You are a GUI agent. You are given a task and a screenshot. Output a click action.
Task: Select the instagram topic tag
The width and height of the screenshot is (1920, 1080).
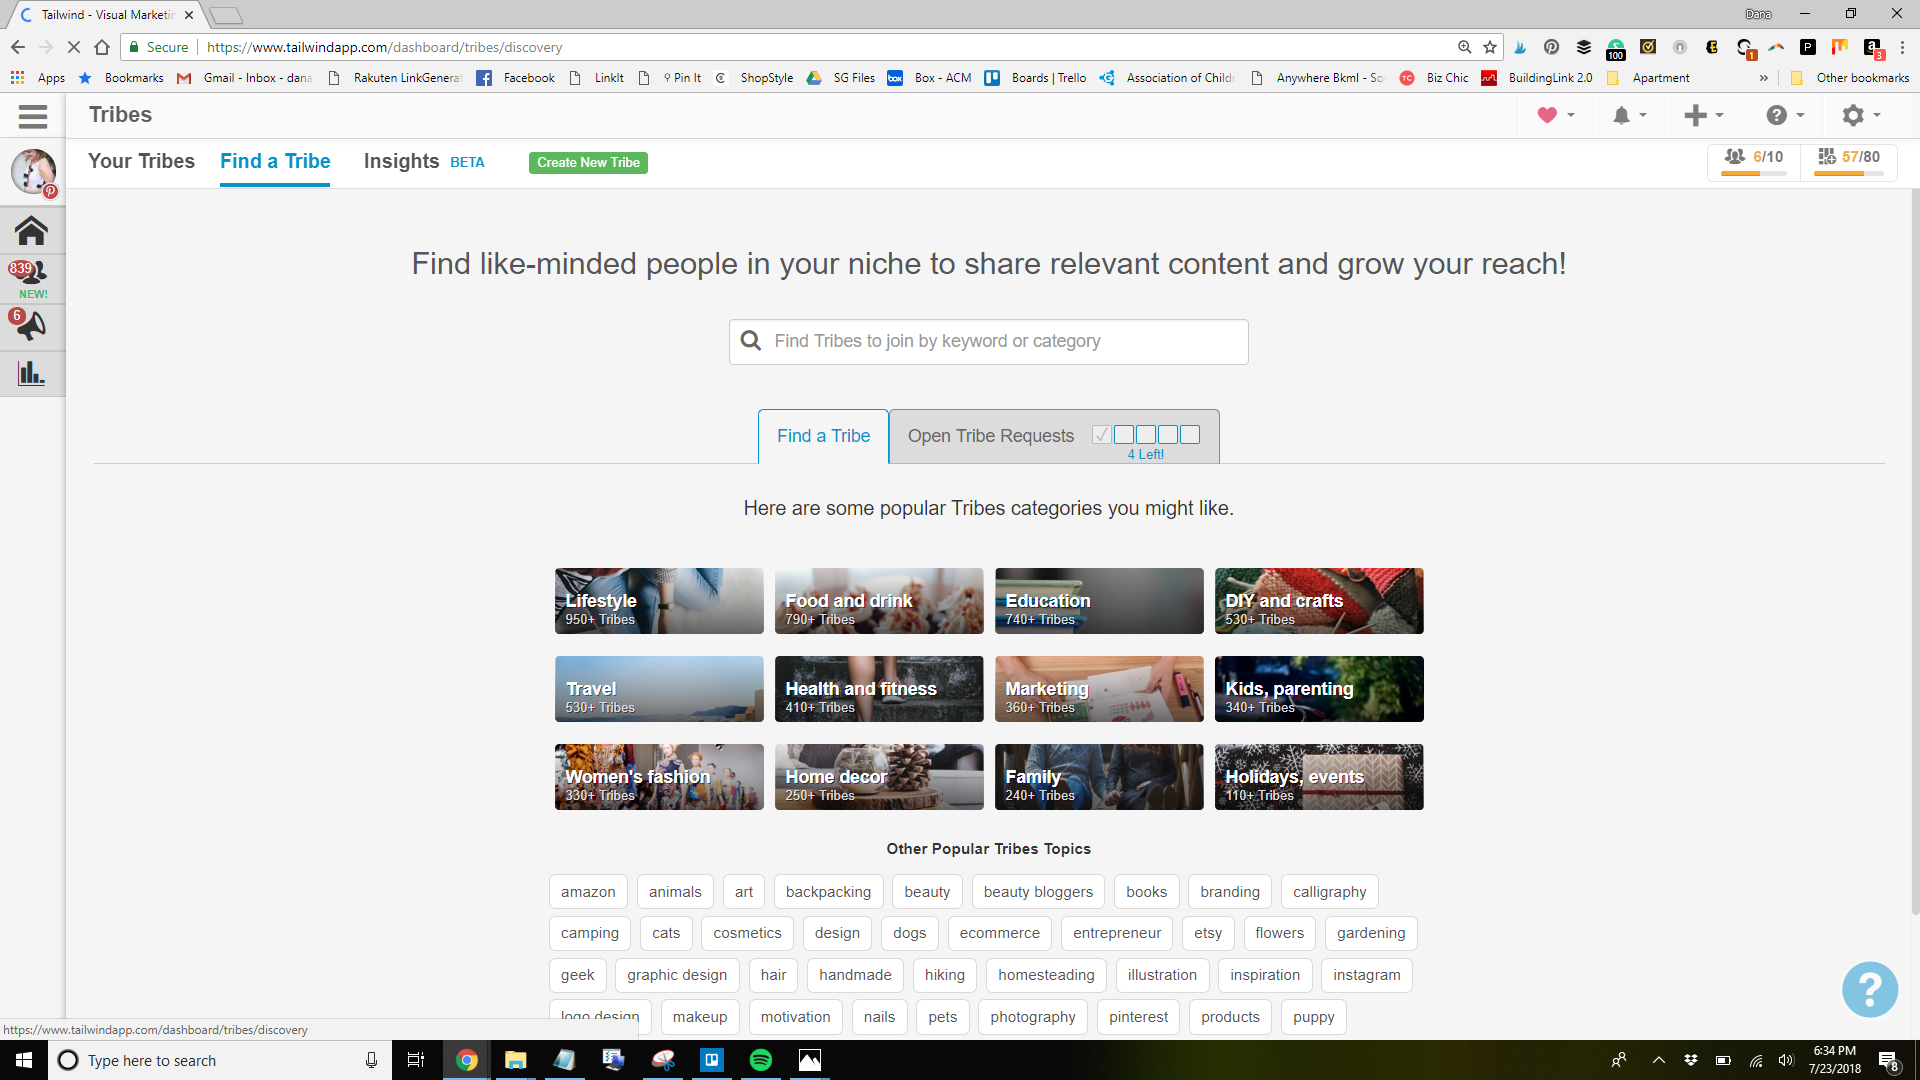tap(1366, 975)
